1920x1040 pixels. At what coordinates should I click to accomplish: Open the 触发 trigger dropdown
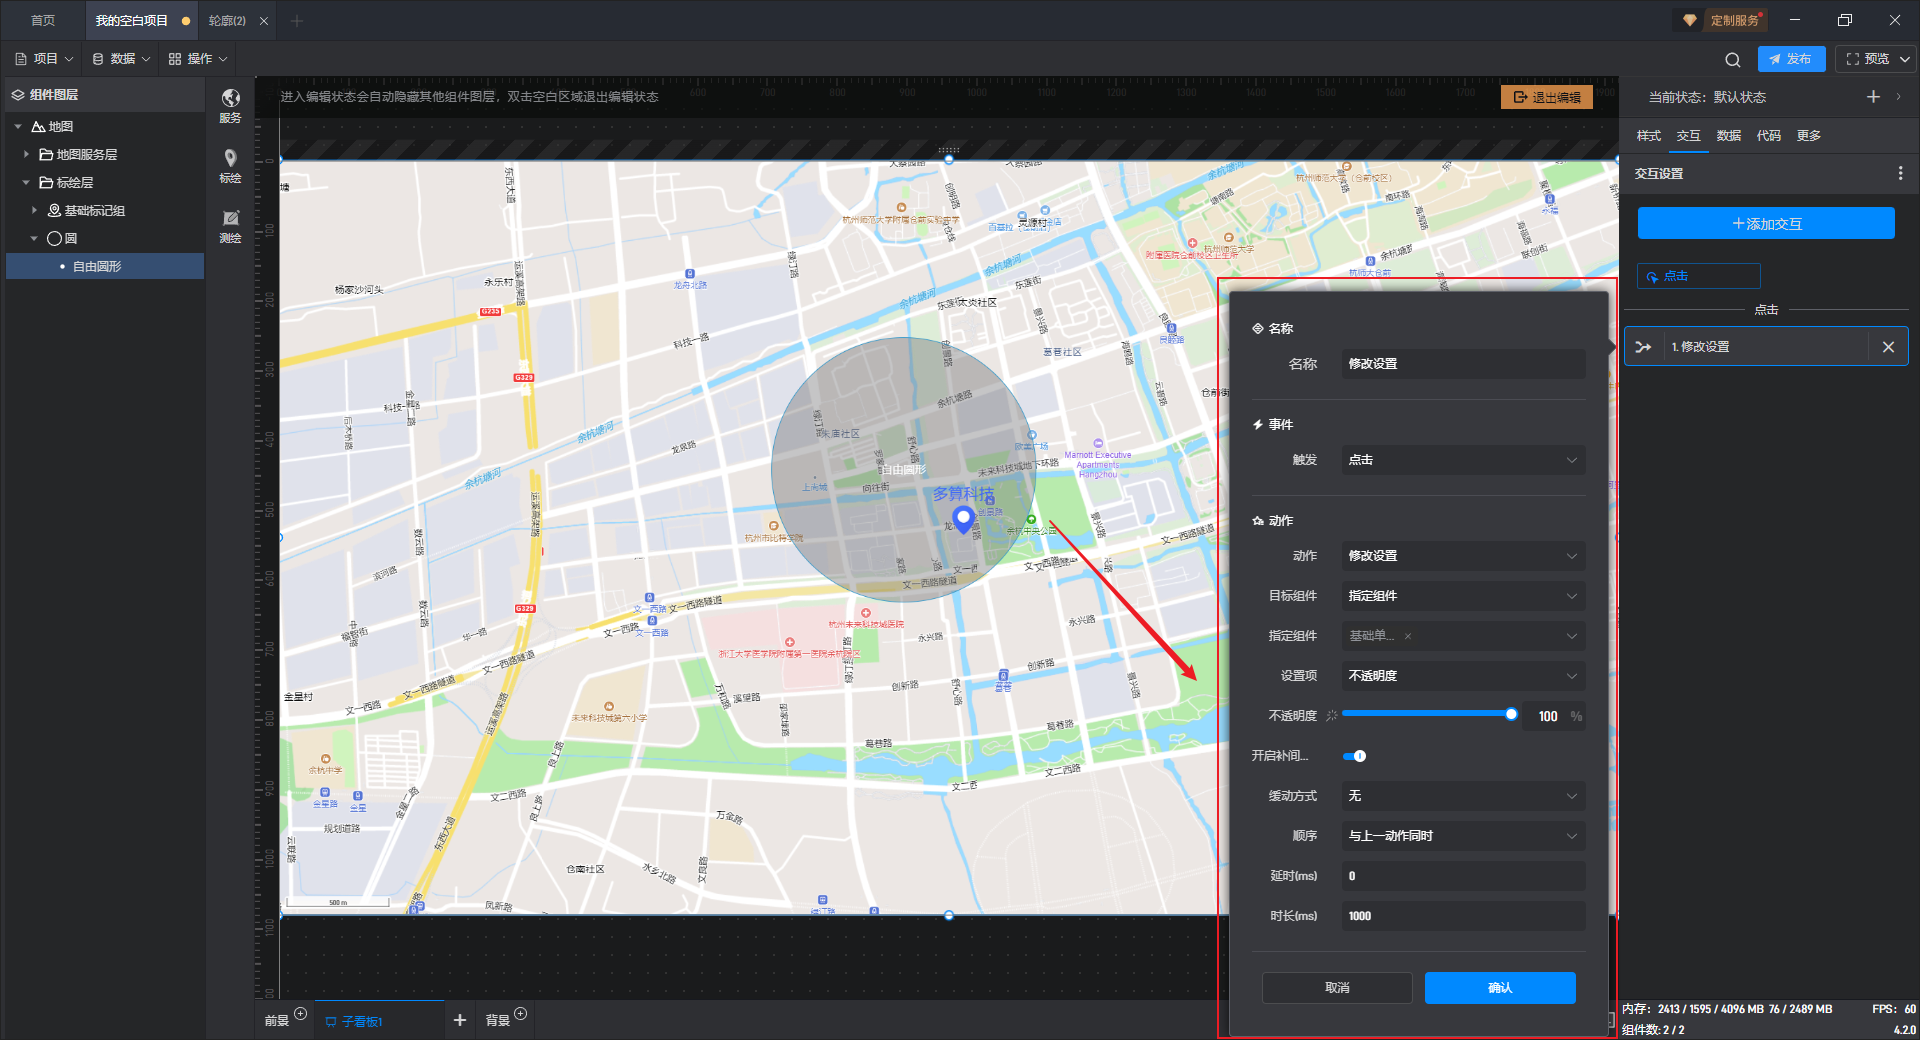pyautogui.click(x=1463, y=460)
